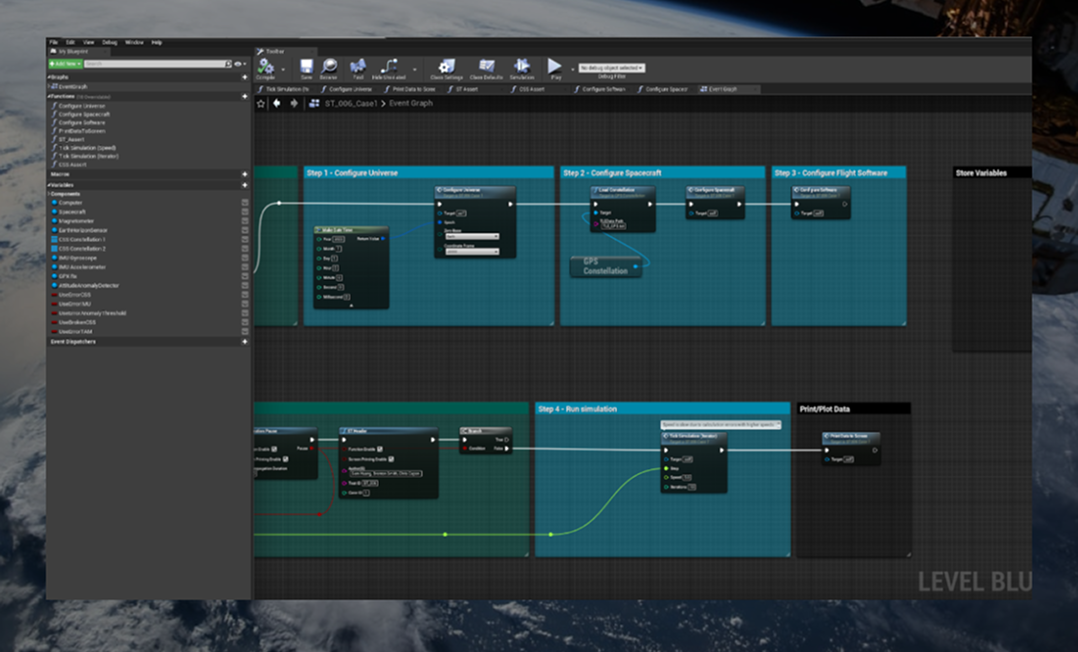Click the favorite star icon in graph

click(x=262, y=103)
